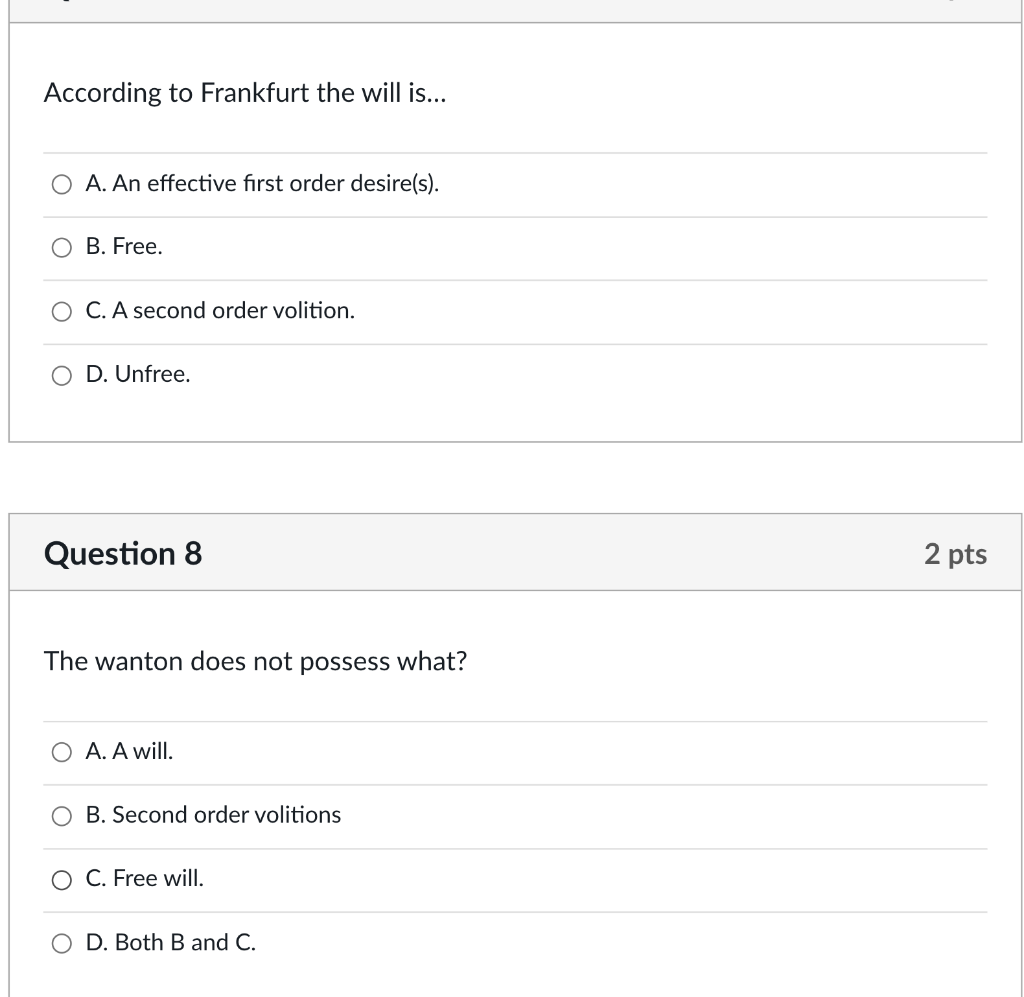1024x997 pixels.
Task: Mark the 'C. Free will.' radio button
Action: tap(62, 880)
